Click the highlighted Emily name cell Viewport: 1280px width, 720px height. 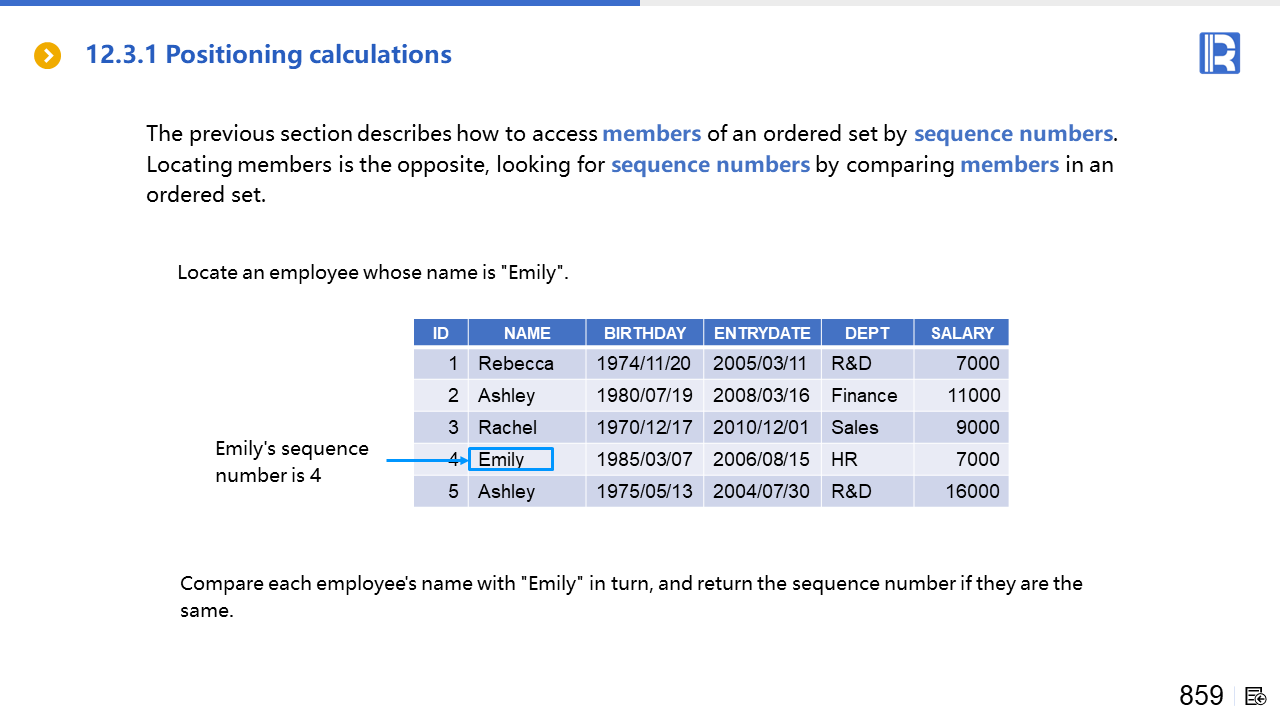(511, 460)
